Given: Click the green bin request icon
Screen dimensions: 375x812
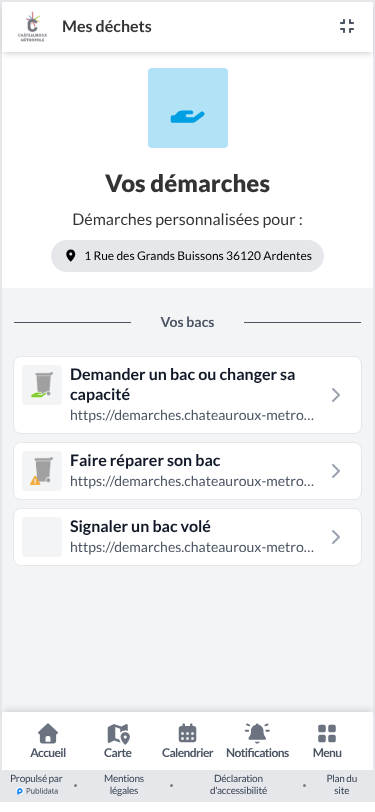Looking at the screenshot, I should [42, 385].
